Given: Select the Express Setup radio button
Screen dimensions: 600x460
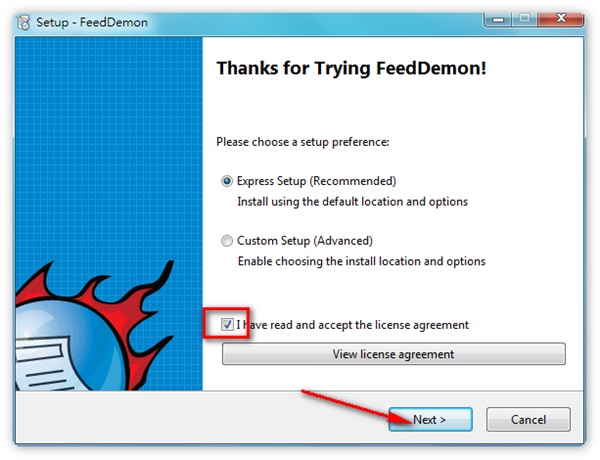Looking at the screenshot, I should 227,181.
